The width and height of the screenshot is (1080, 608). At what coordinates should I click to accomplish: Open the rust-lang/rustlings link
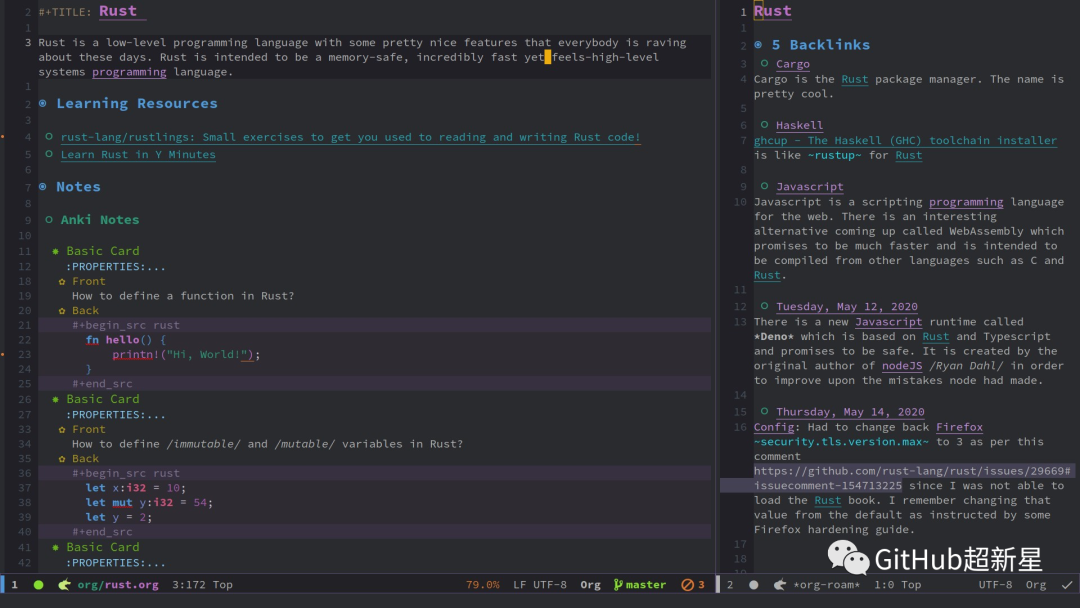(x=351, y=137)
